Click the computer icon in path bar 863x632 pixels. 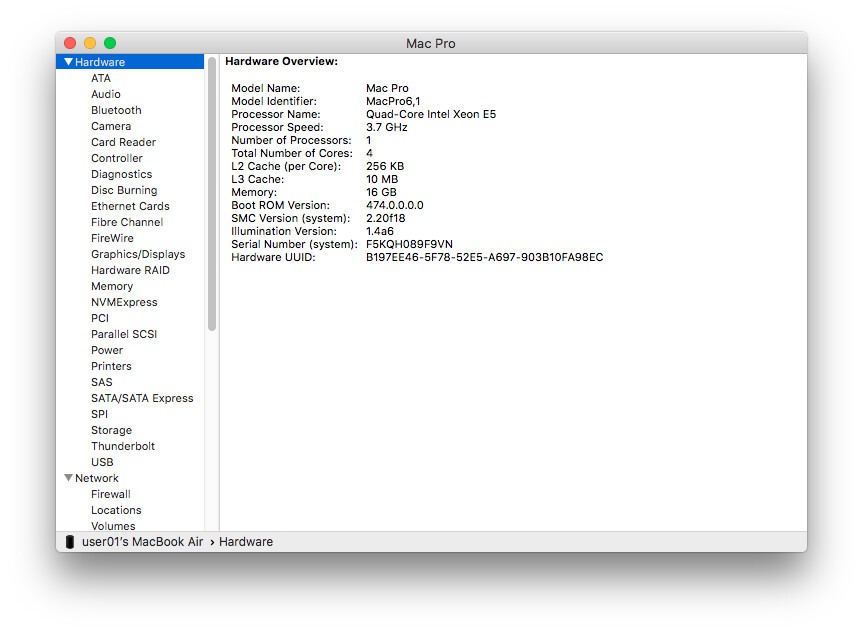coord(69,542)
